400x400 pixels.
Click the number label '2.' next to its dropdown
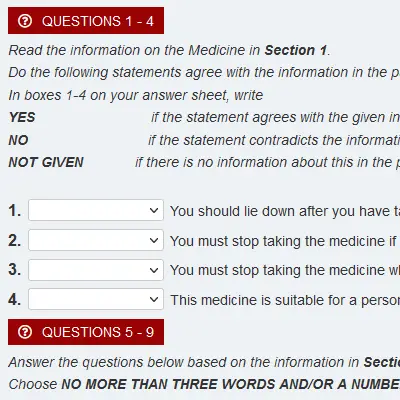coord(15,240)
